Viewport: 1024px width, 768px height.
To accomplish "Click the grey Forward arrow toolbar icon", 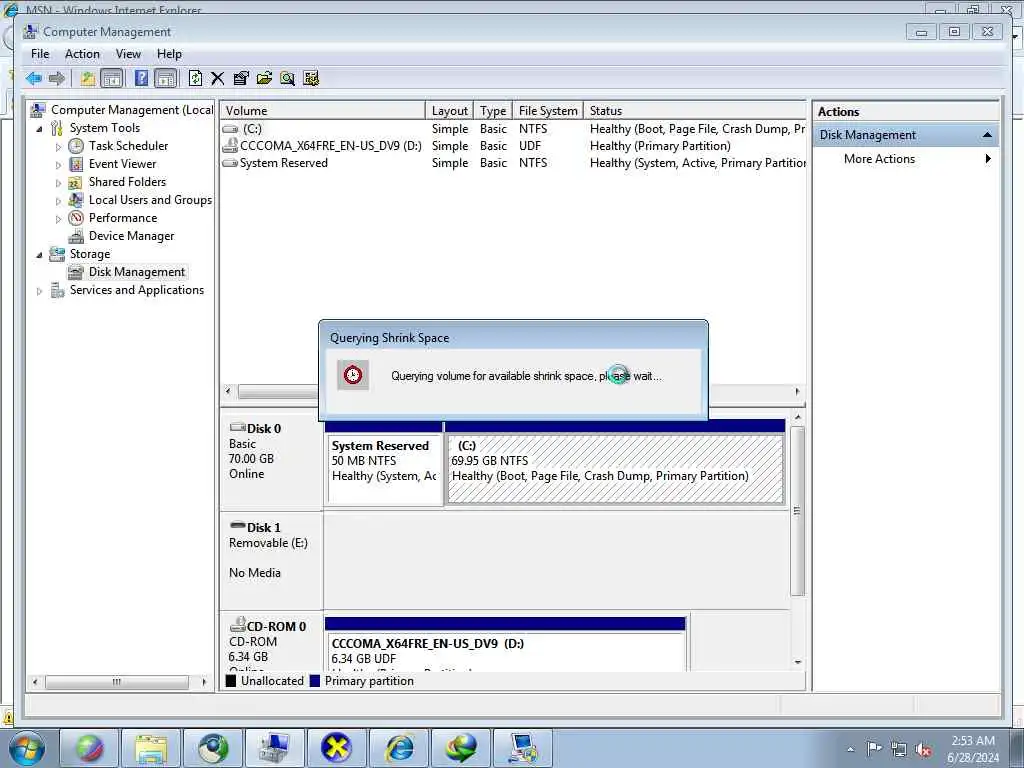I will (x=57, y=79).
